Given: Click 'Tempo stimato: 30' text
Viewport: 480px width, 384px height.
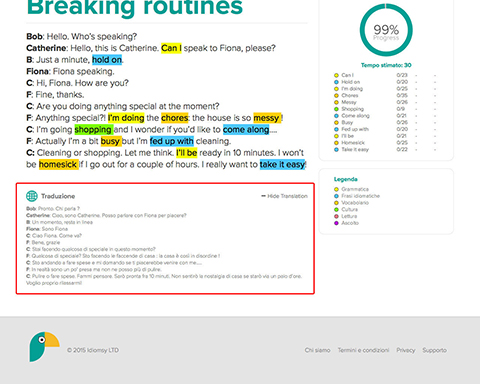Looking at the screenshot, I should point(386,65).
